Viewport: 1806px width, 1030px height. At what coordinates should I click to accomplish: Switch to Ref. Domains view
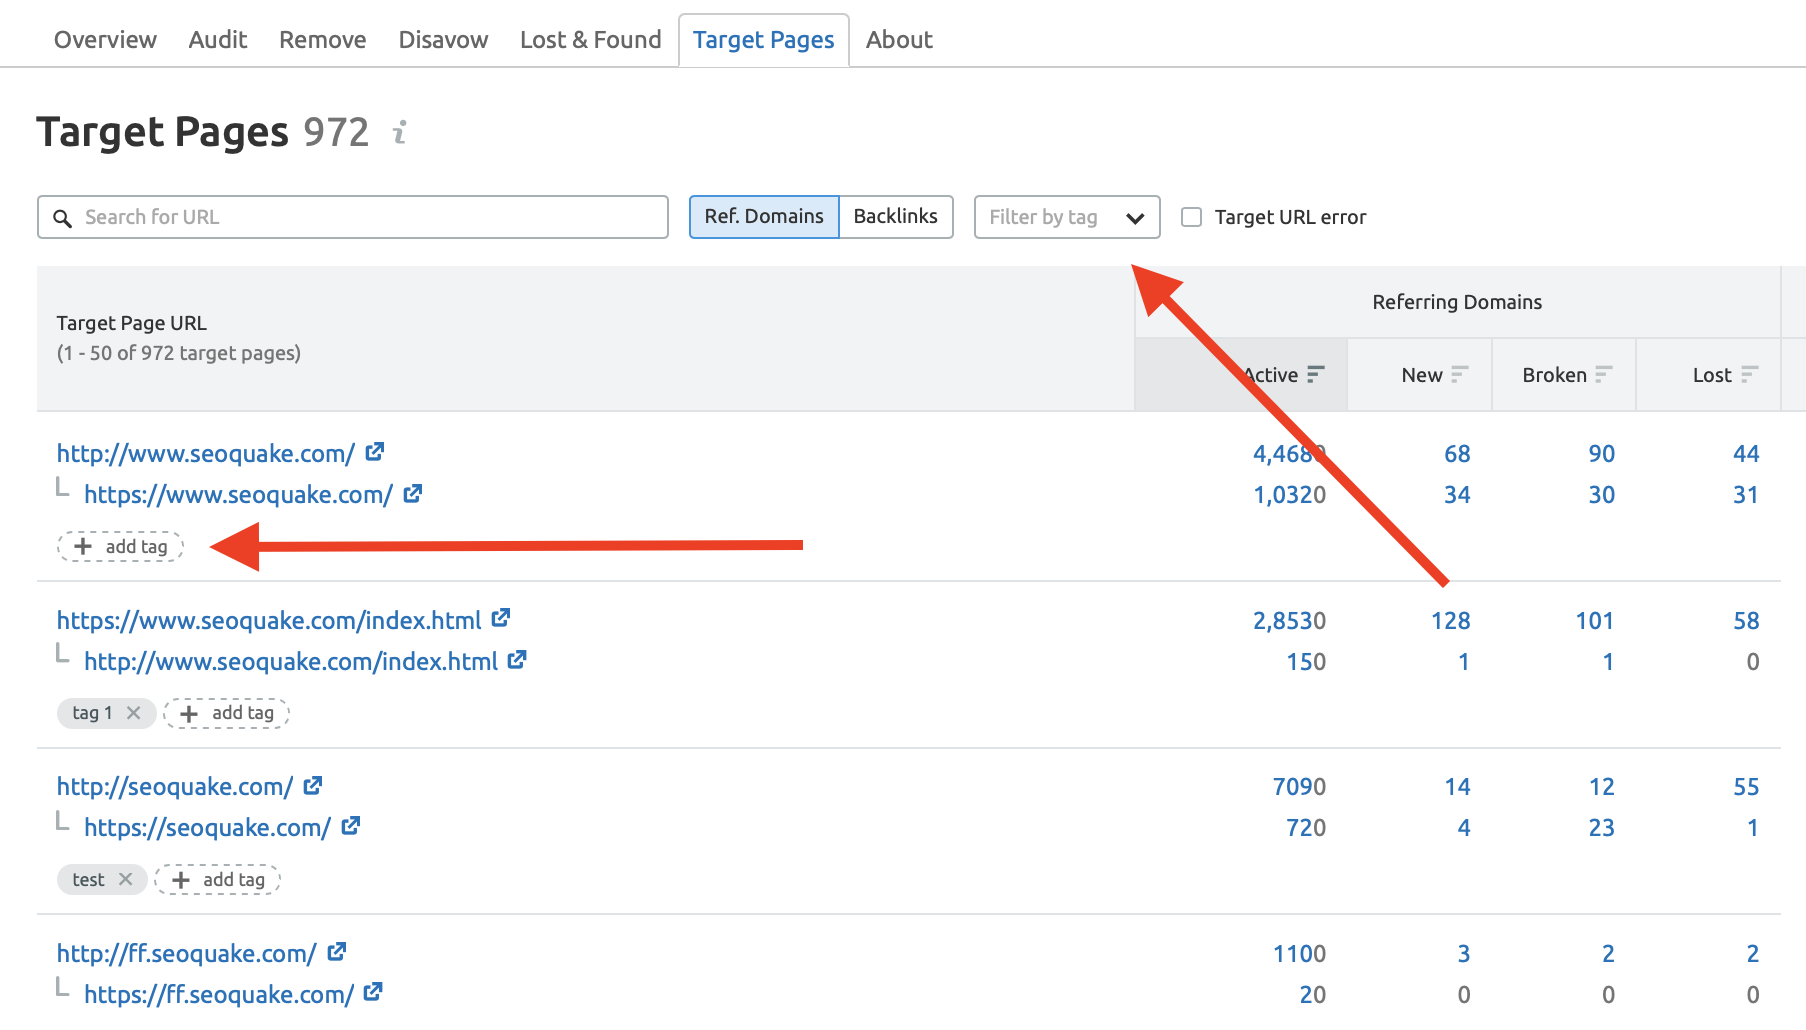point(764,217)
